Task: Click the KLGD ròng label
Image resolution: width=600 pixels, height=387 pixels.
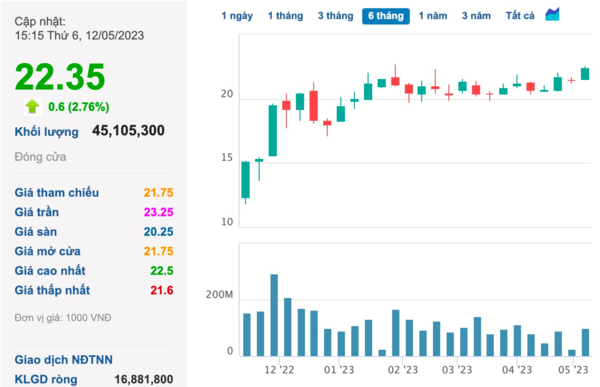Action: tap(46, 379)
